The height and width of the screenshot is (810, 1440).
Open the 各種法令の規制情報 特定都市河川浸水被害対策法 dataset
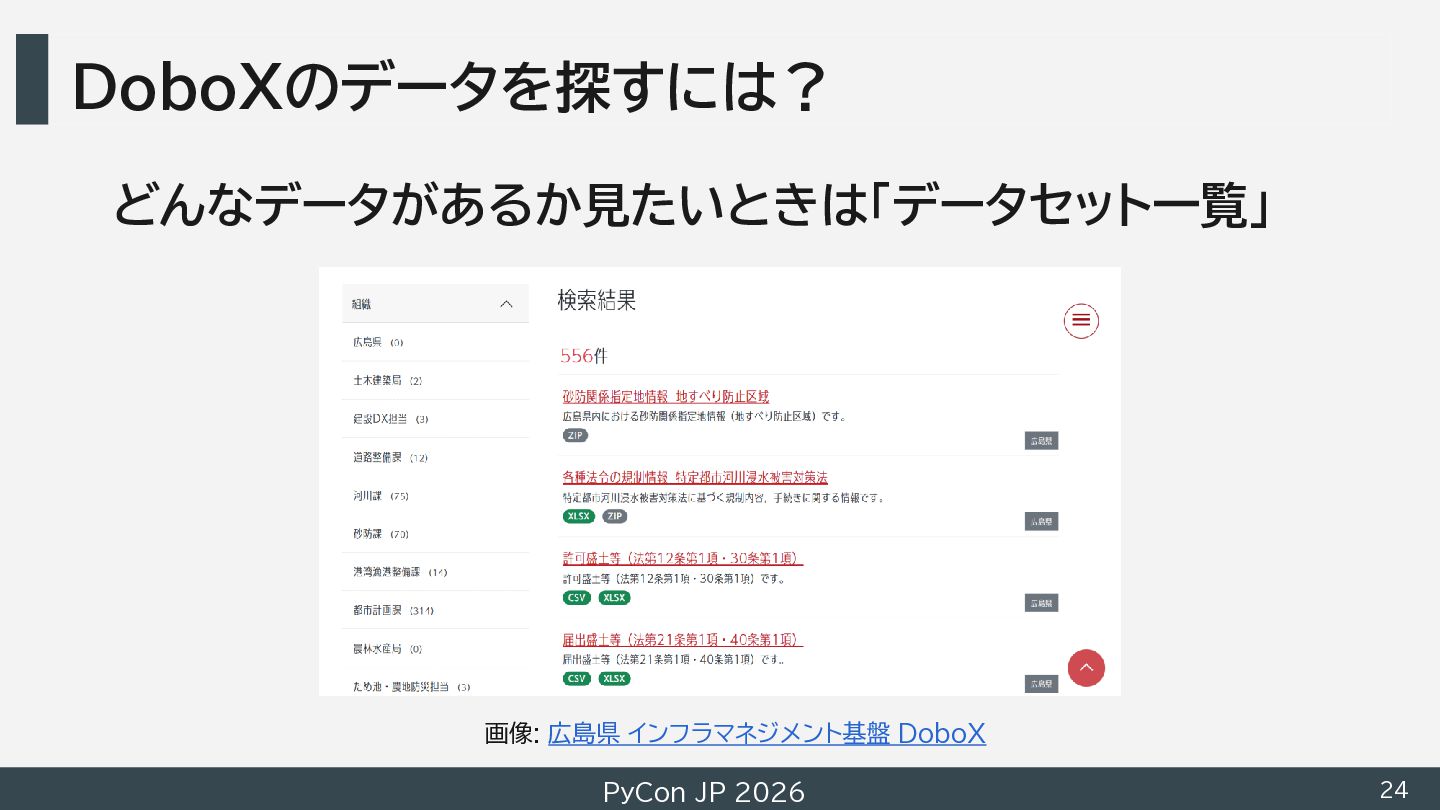(695, 477)
